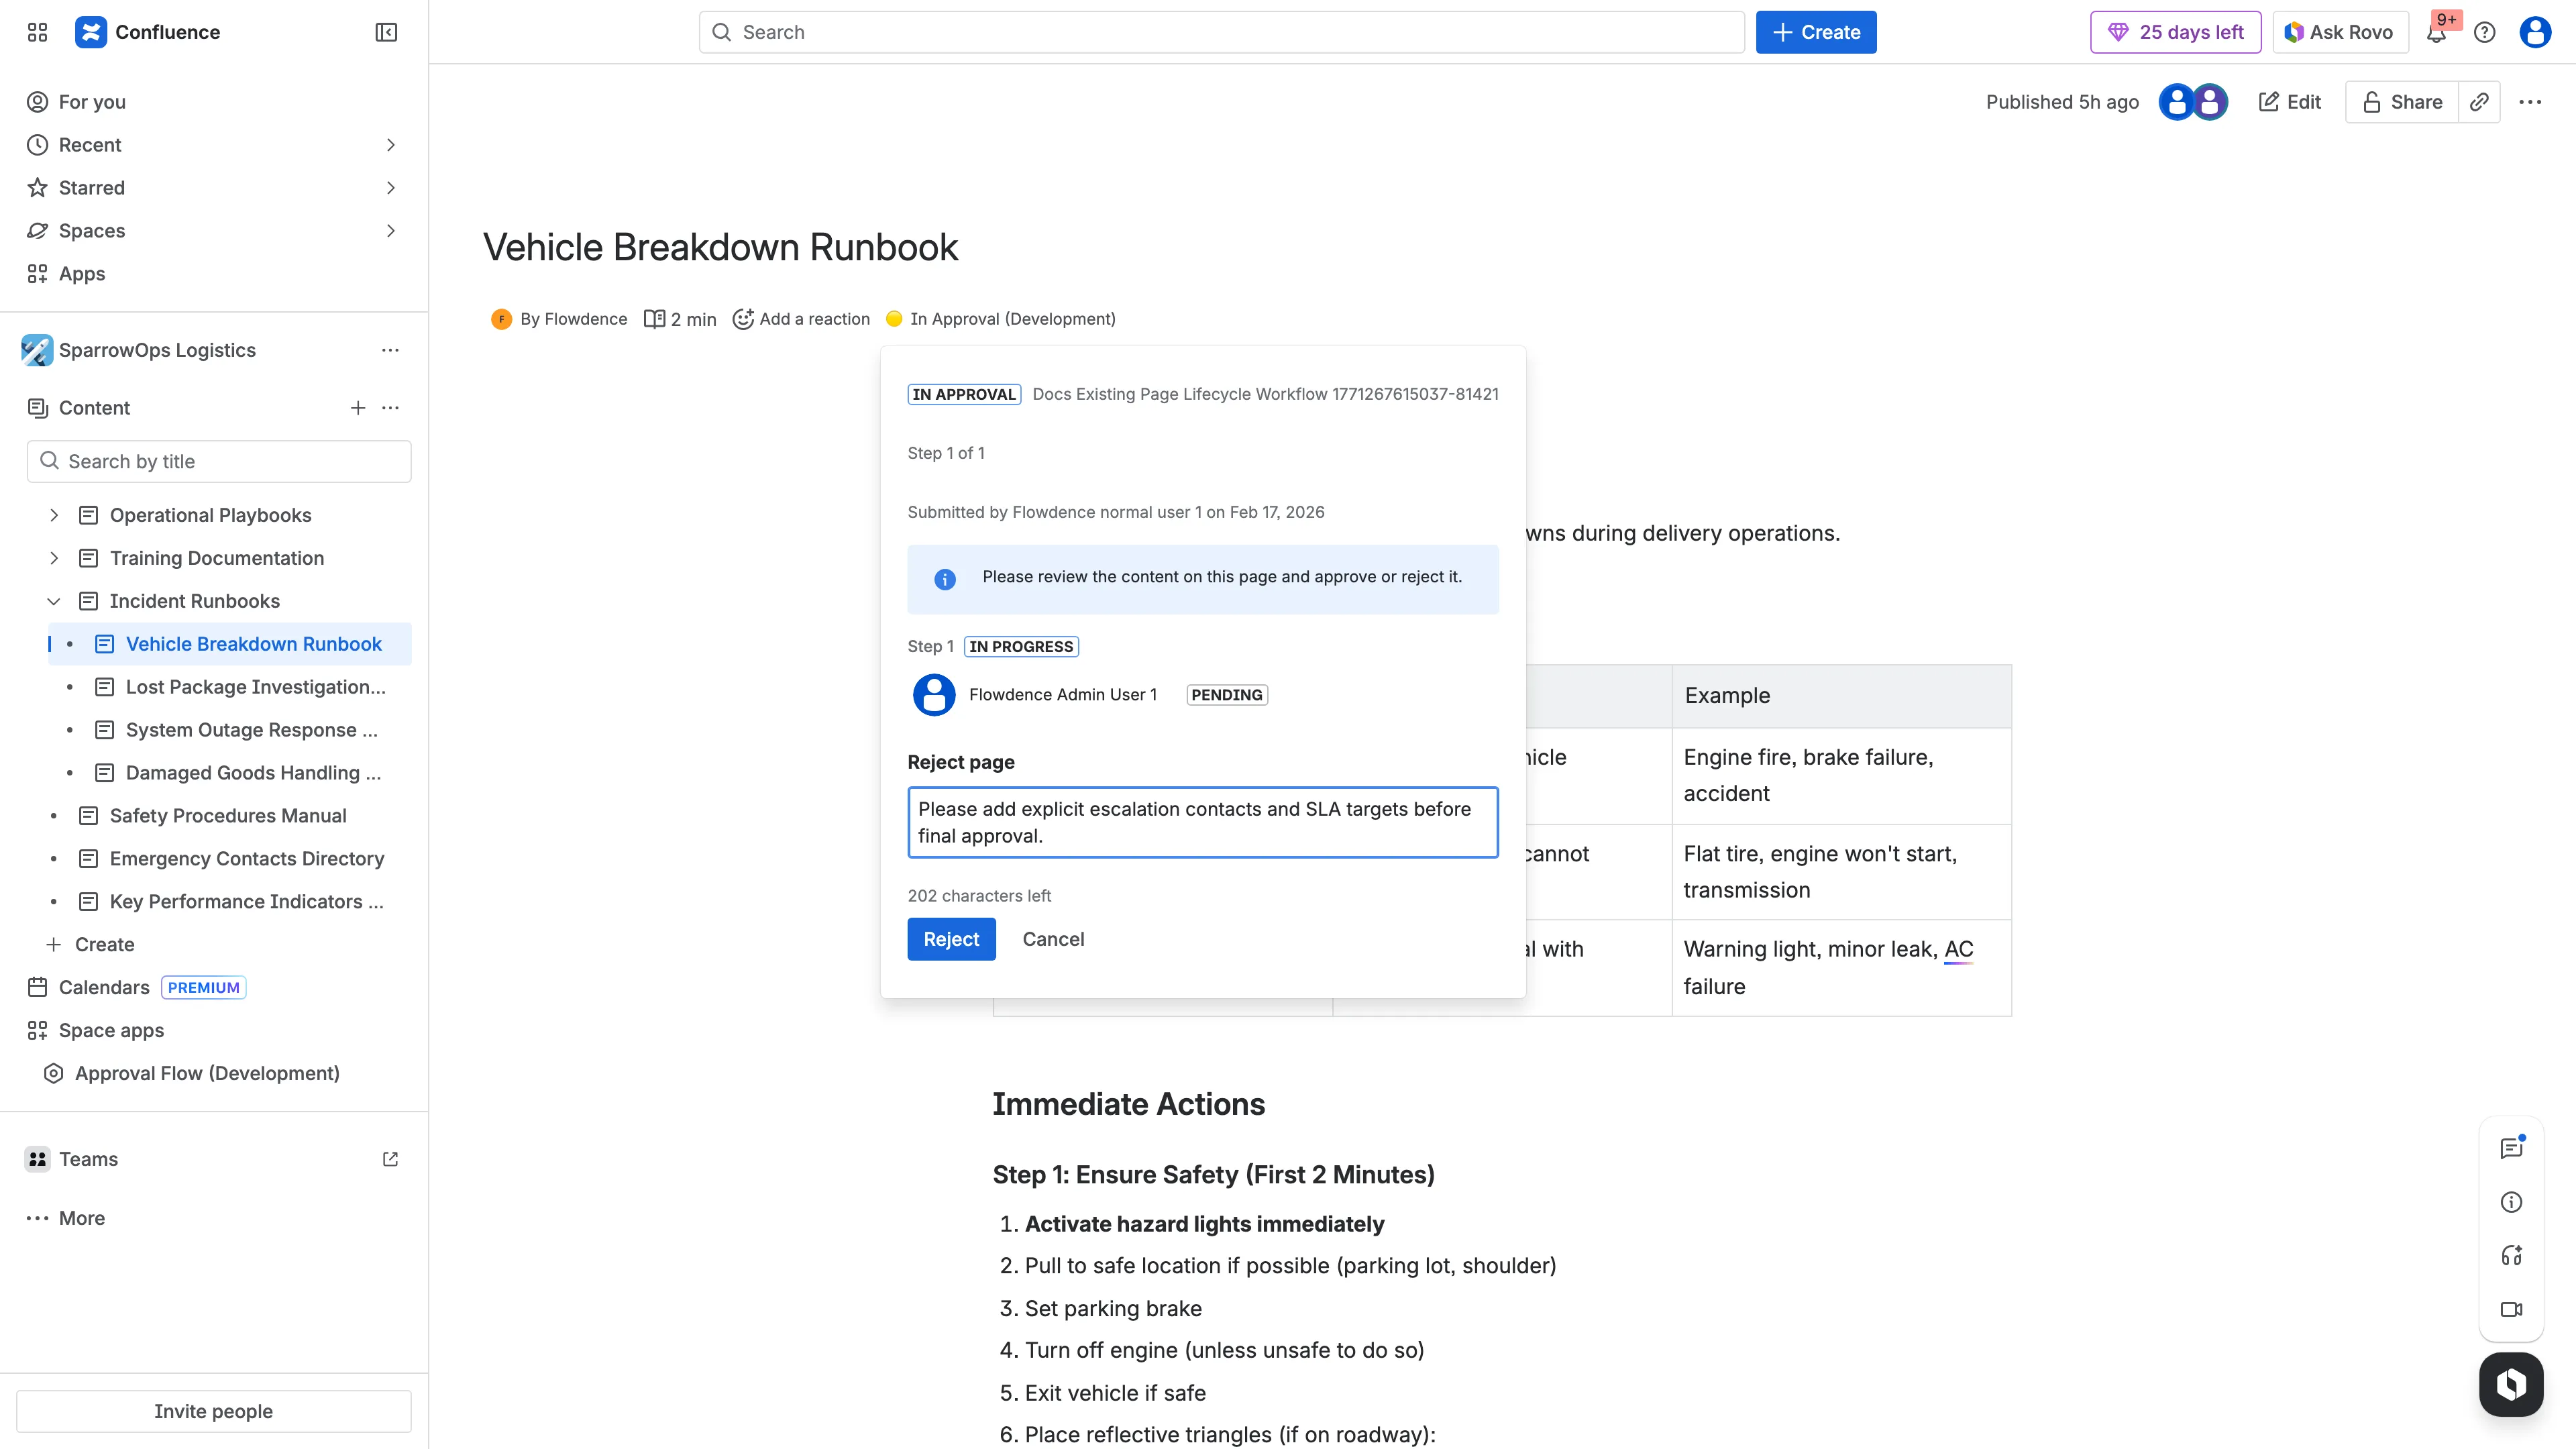Image resolution: width=2576 pixels, height=1449 pixels.
Task: Expand the Starred section chevron
Action: (x=391, y=188)
